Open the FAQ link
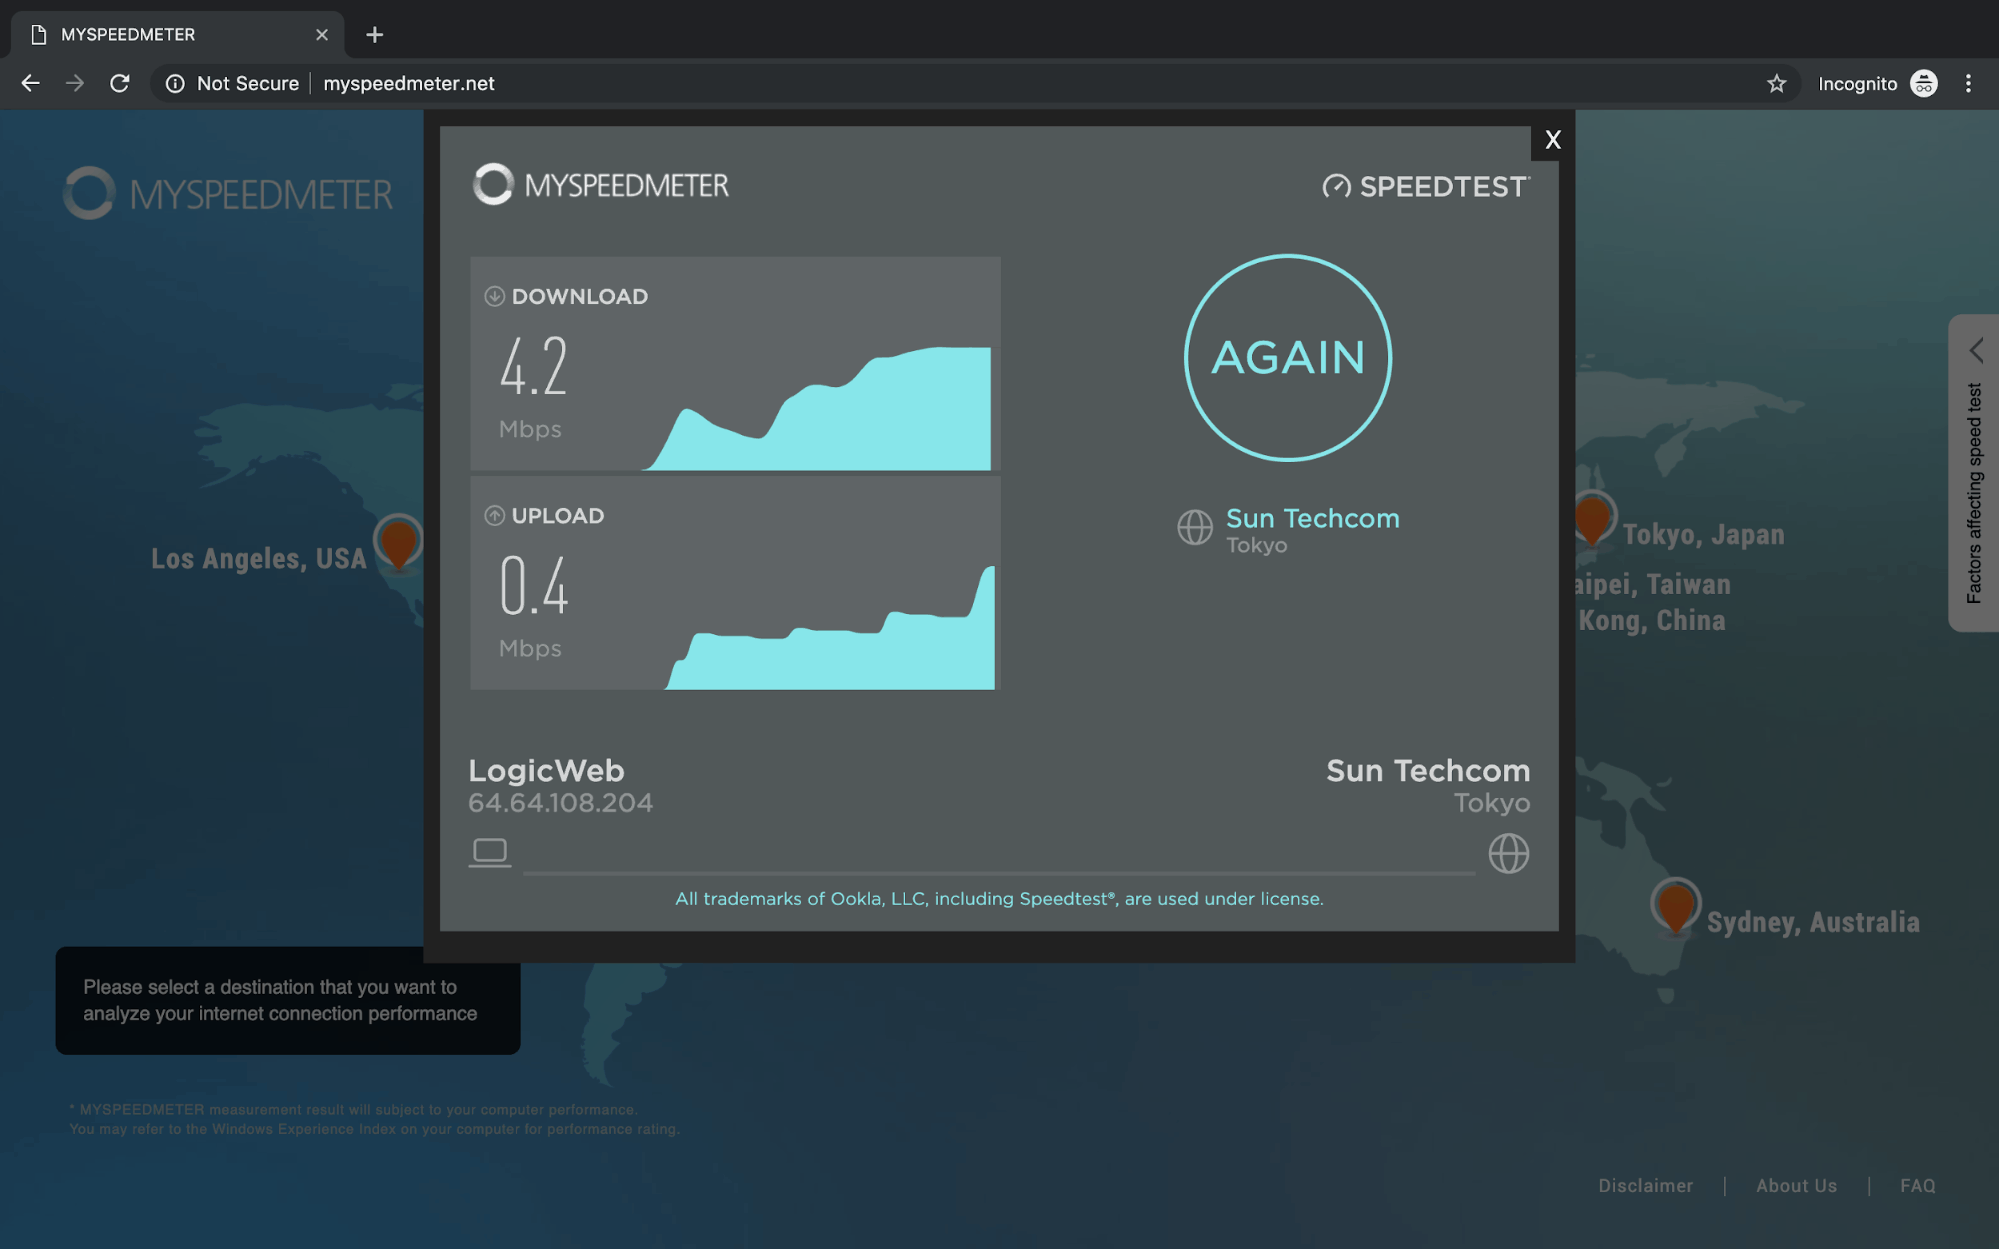This screenshot has width=1999, height=1249. tap(1917, 1186)
